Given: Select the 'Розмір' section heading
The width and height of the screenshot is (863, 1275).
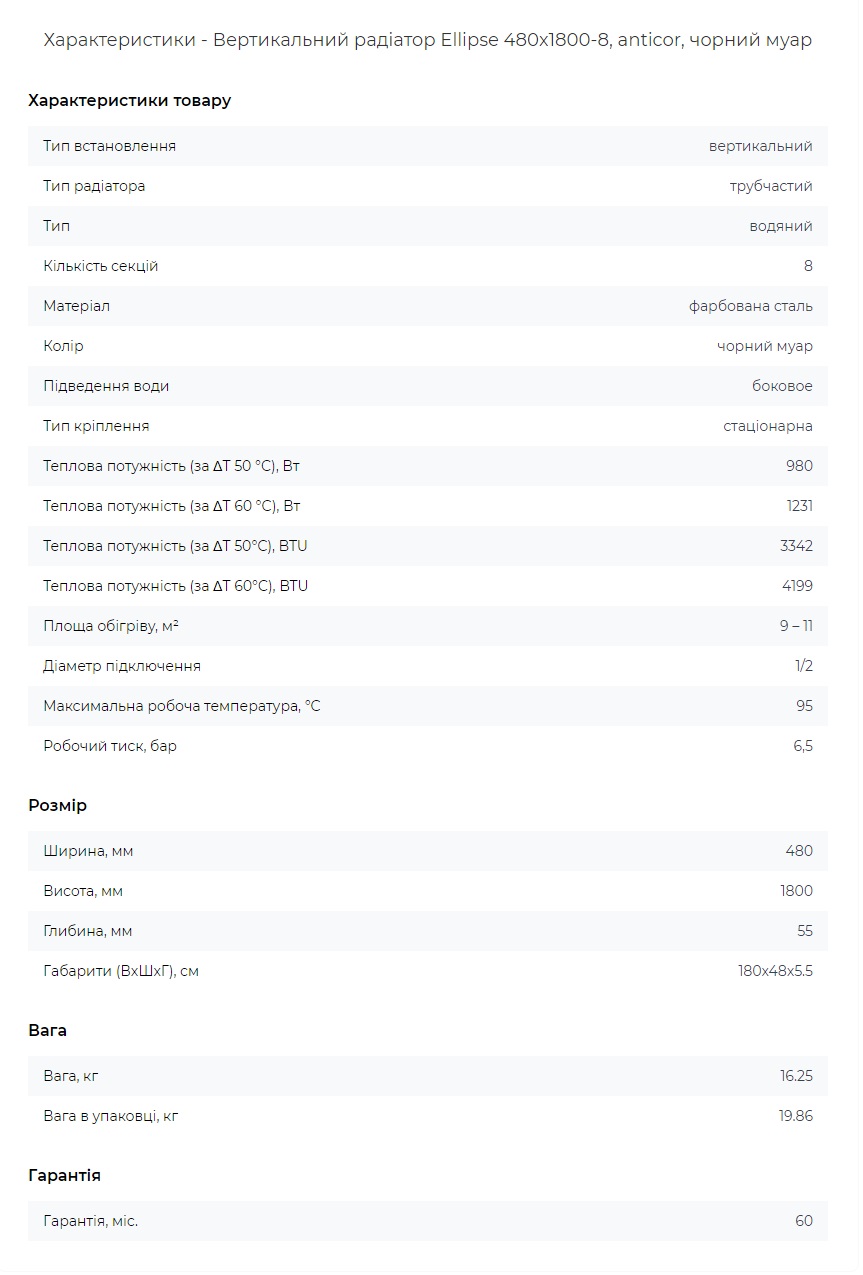Looking at the screenshot, I should tap(57, 805).
